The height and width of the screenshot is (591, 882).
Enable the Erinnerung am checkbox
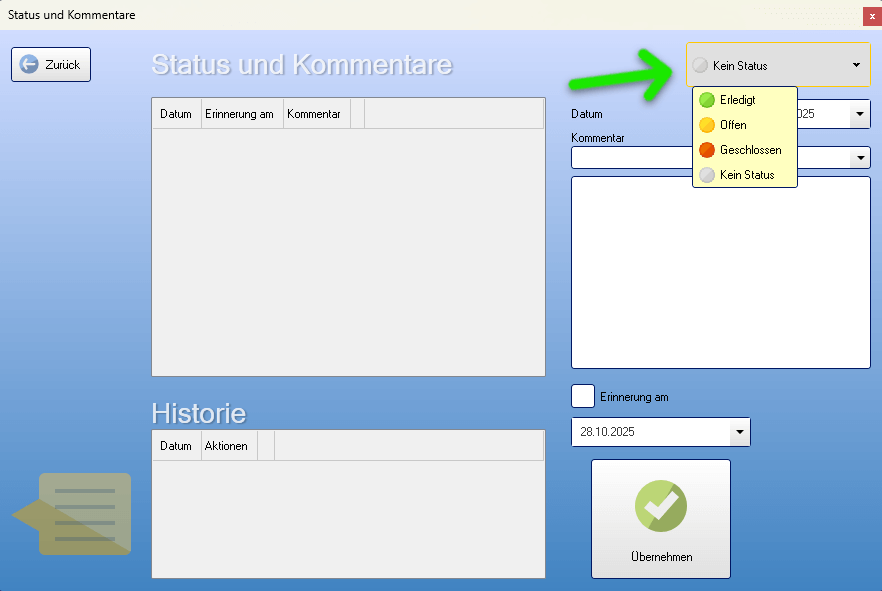coord(583,396)
